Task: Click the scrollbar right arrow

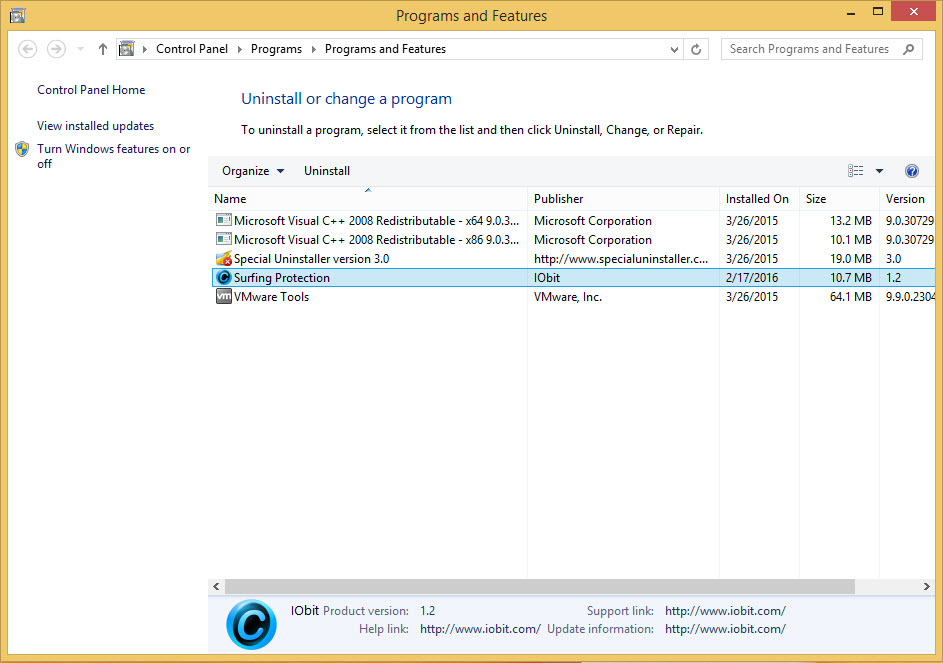Action: pyautogui.click(x=927, y=586)
